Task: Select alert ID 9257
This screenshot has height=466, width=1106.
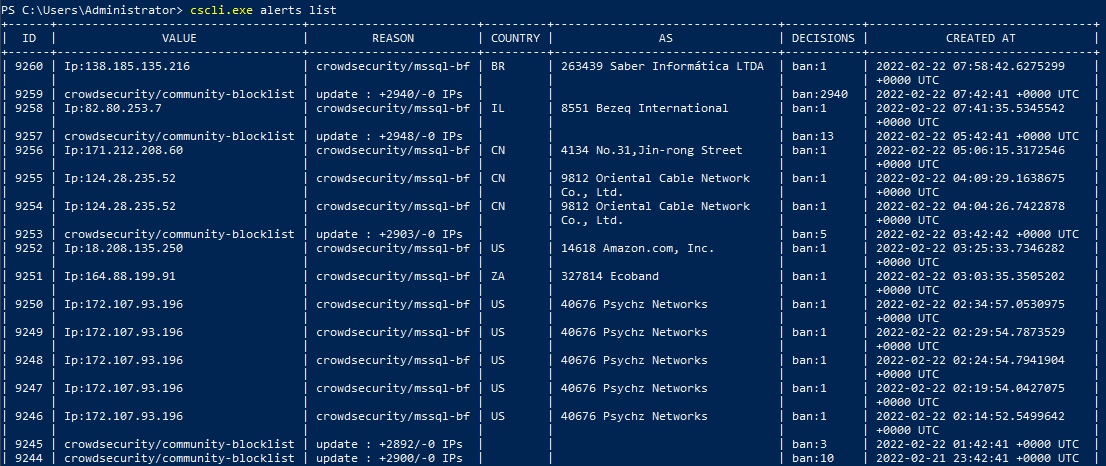Action: pyautogui.click(x=29, y=136)
